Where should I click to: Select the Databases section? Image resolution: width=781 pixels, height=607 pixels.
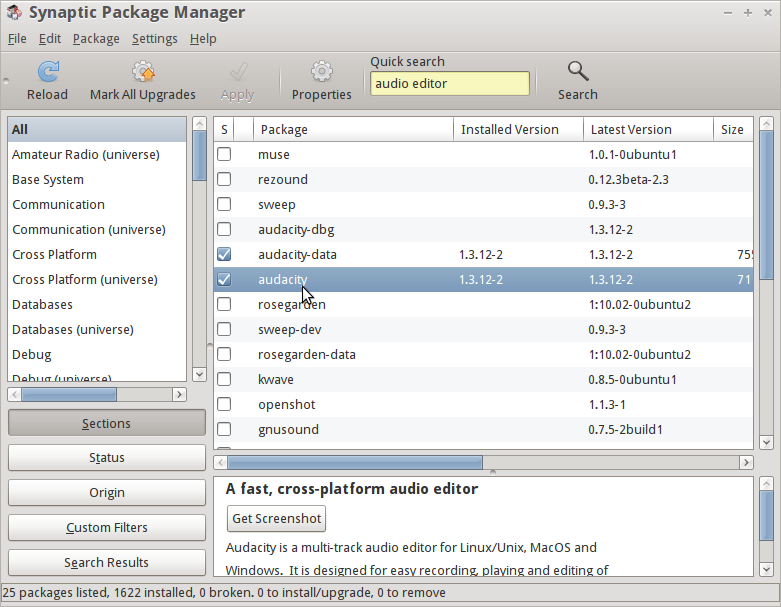pos(97,304)
